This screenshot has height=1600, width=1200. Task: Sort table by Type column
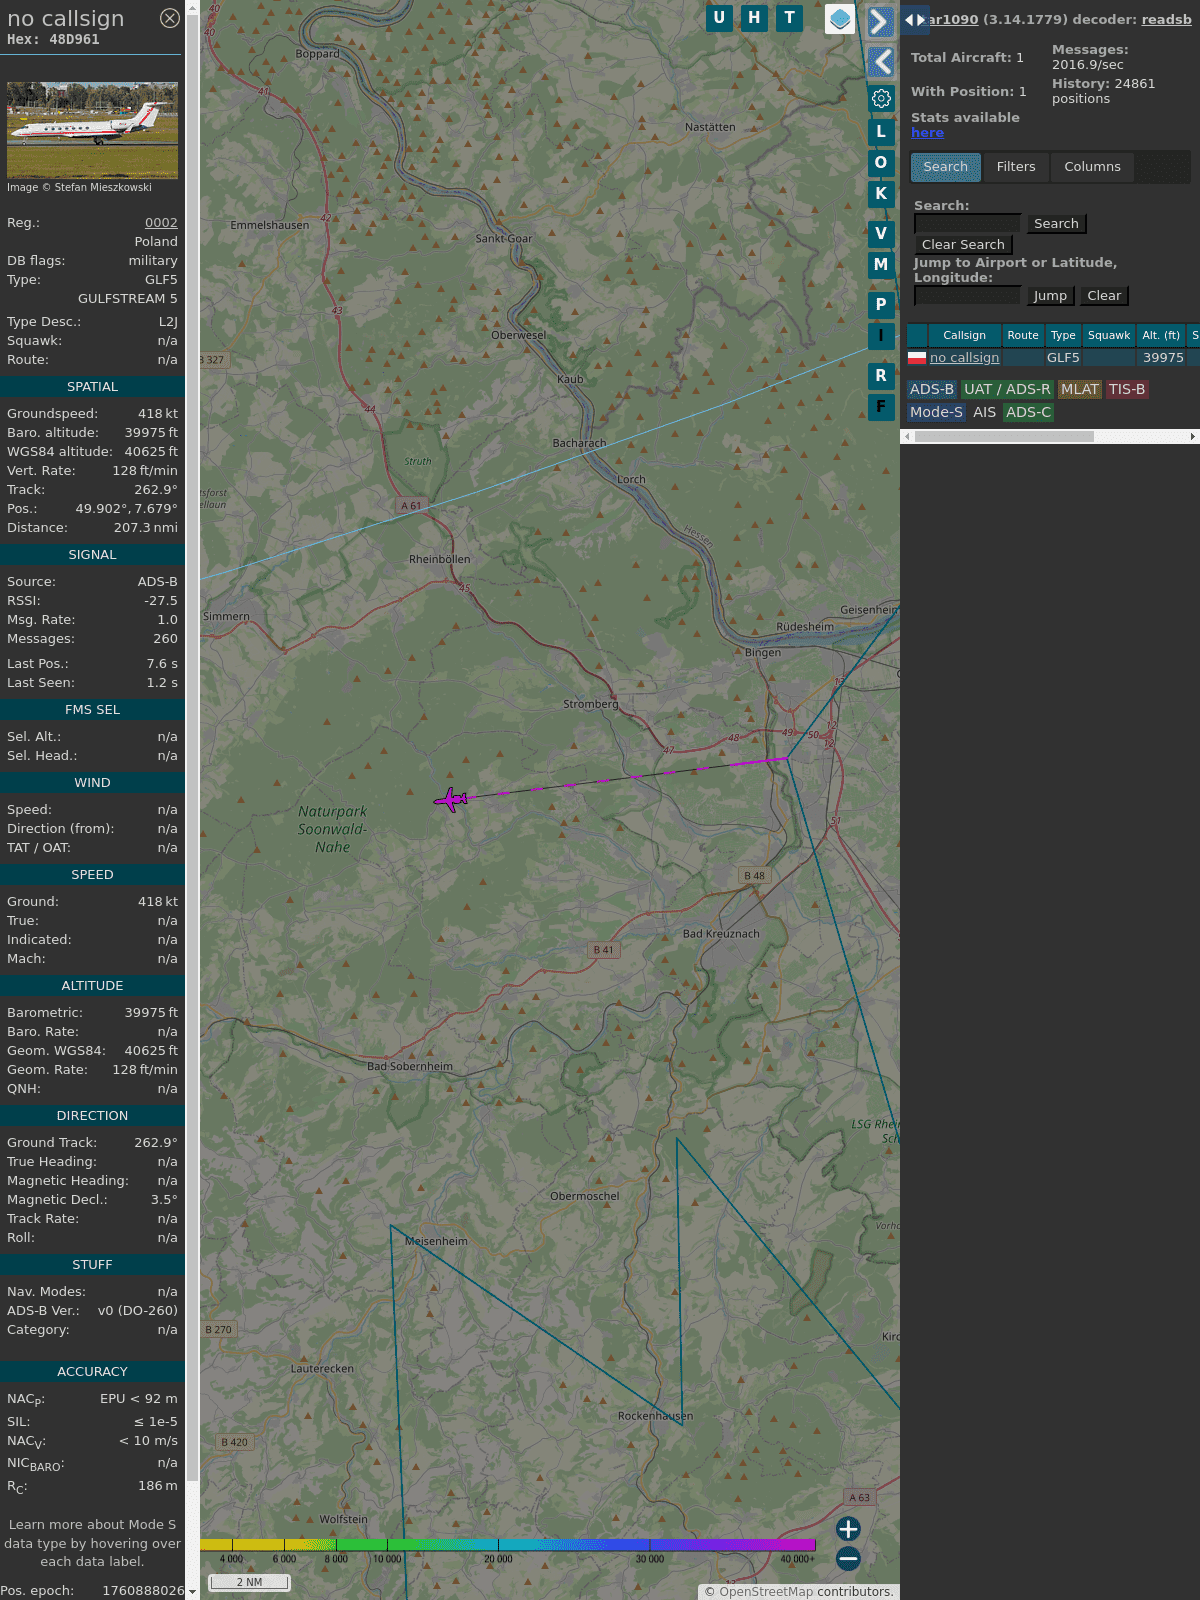point(1063,336)
